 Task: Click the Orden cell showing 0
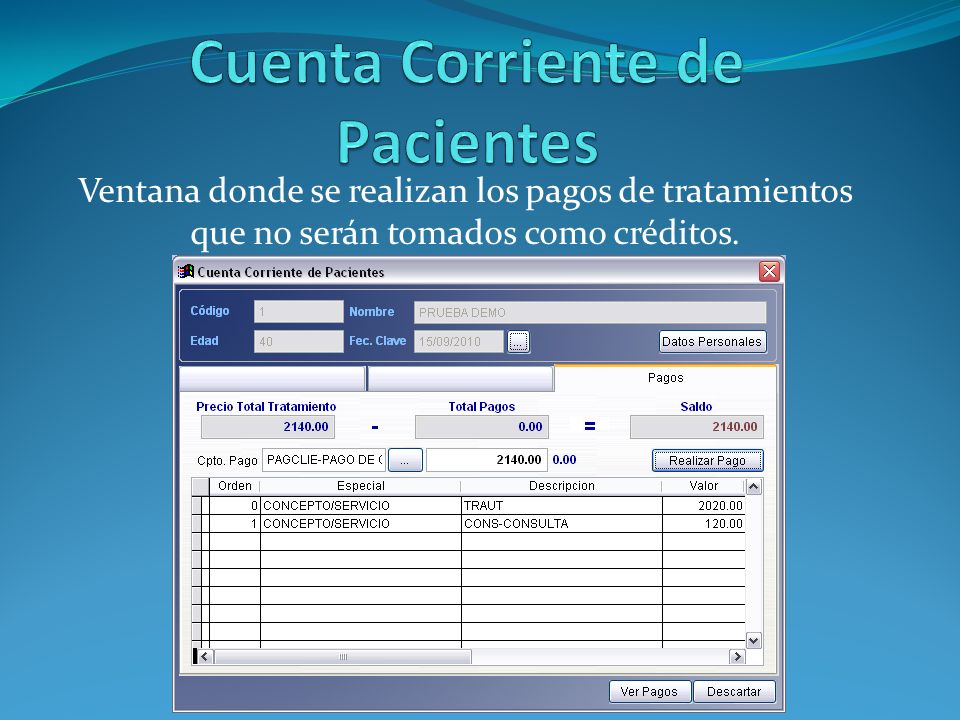coord(235,506)
